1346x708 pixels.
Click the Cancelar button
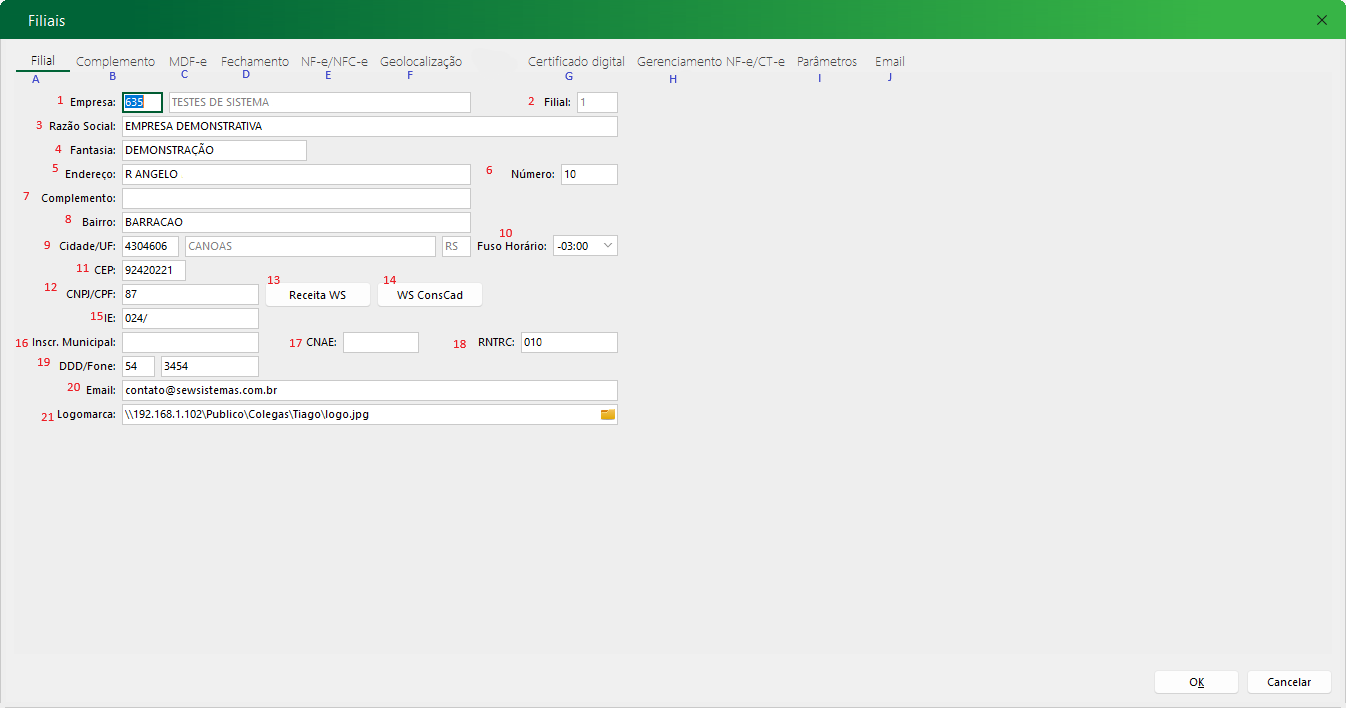[x=1289, y=682]
